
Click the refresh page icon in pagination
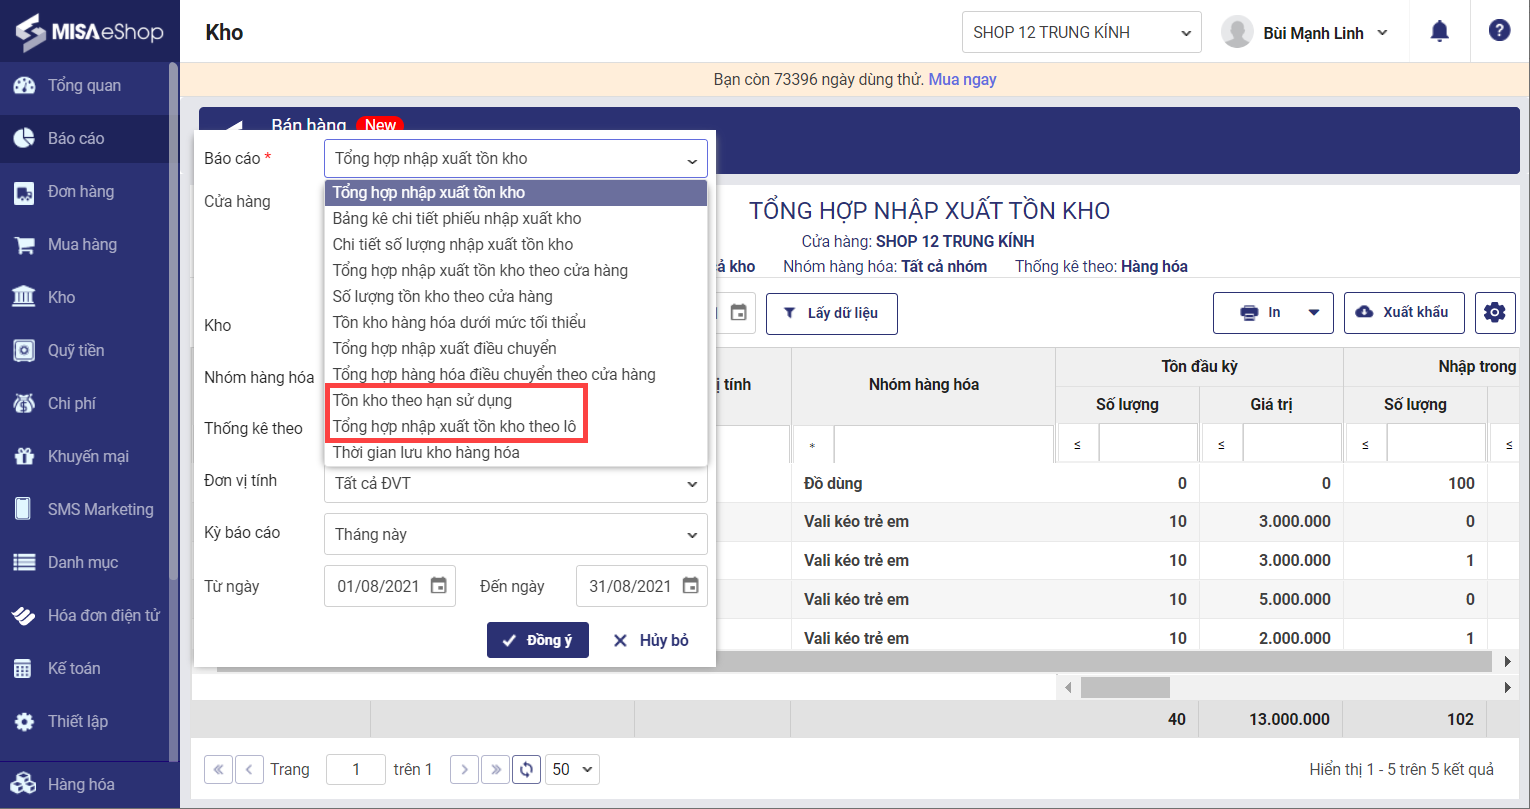(x=526, y=769)
